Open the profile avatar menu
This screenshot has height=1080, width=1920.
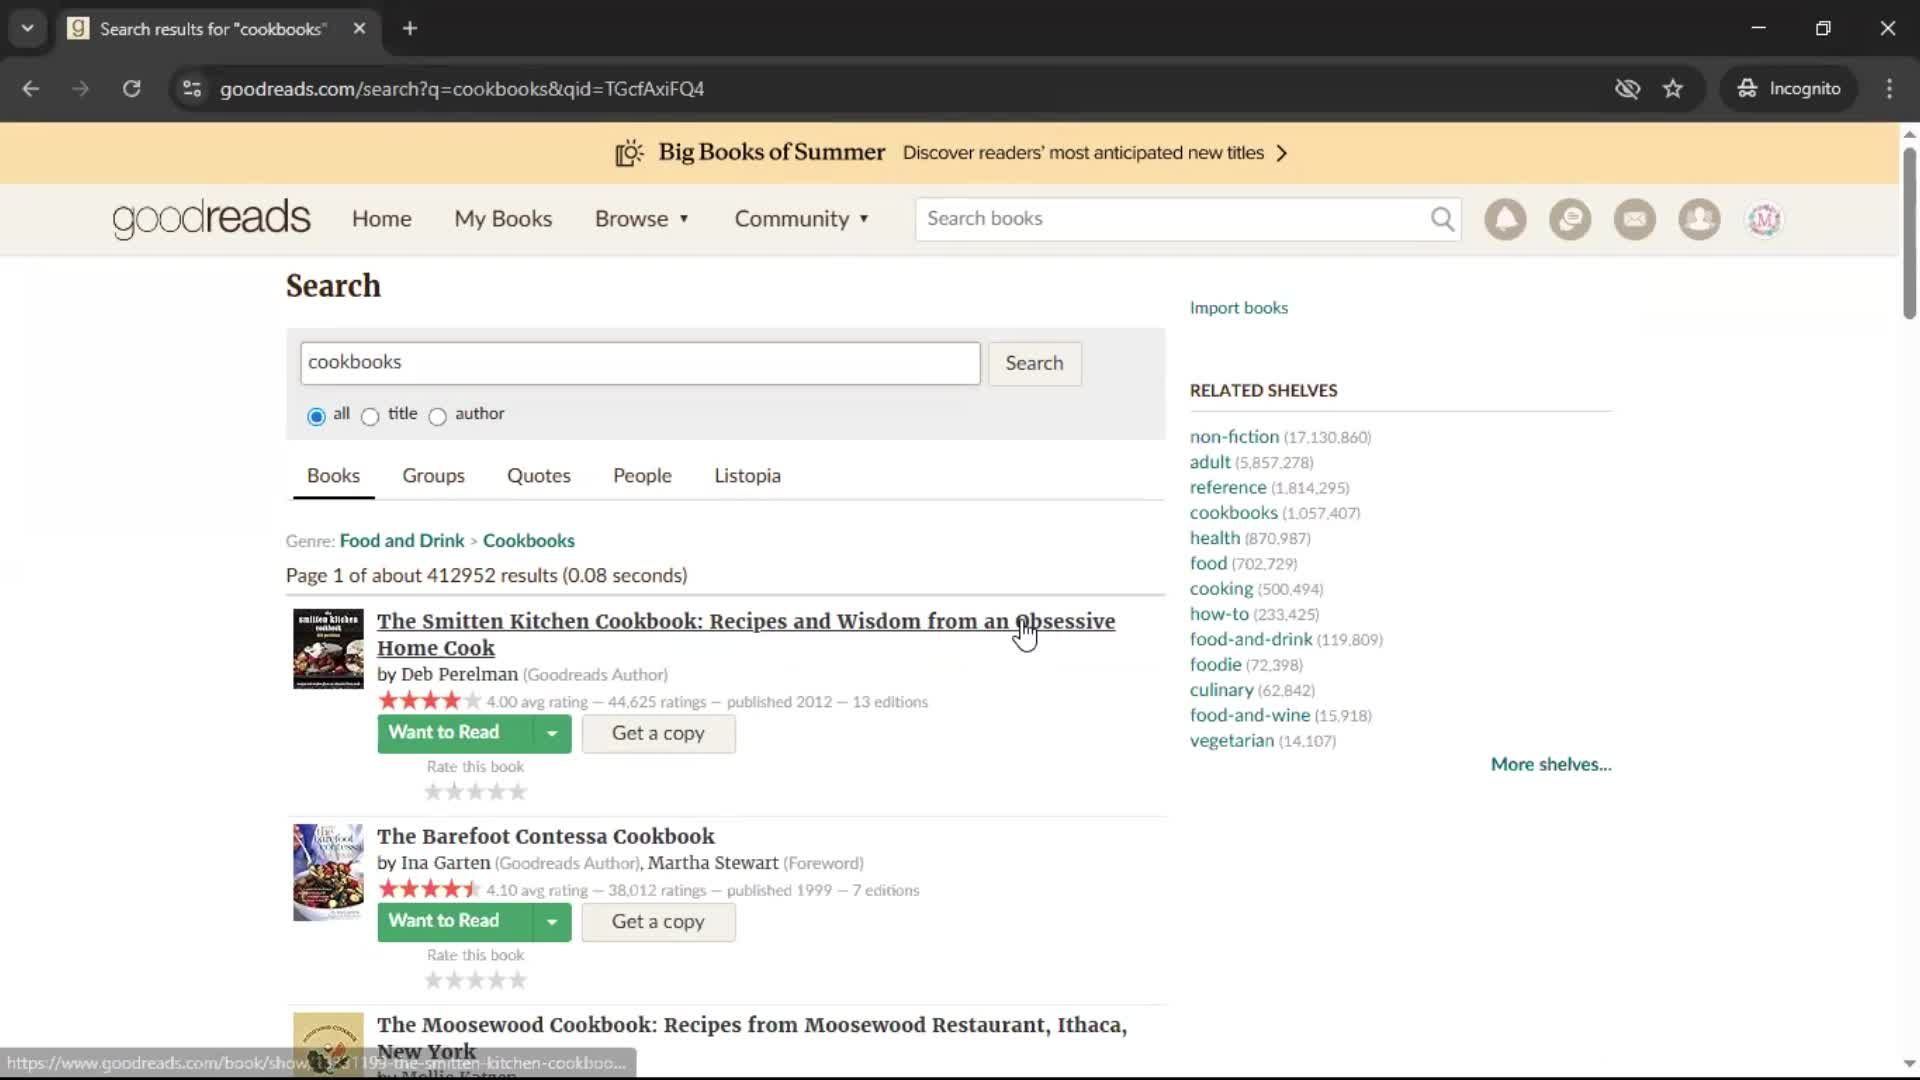(x=1764, y=219)
